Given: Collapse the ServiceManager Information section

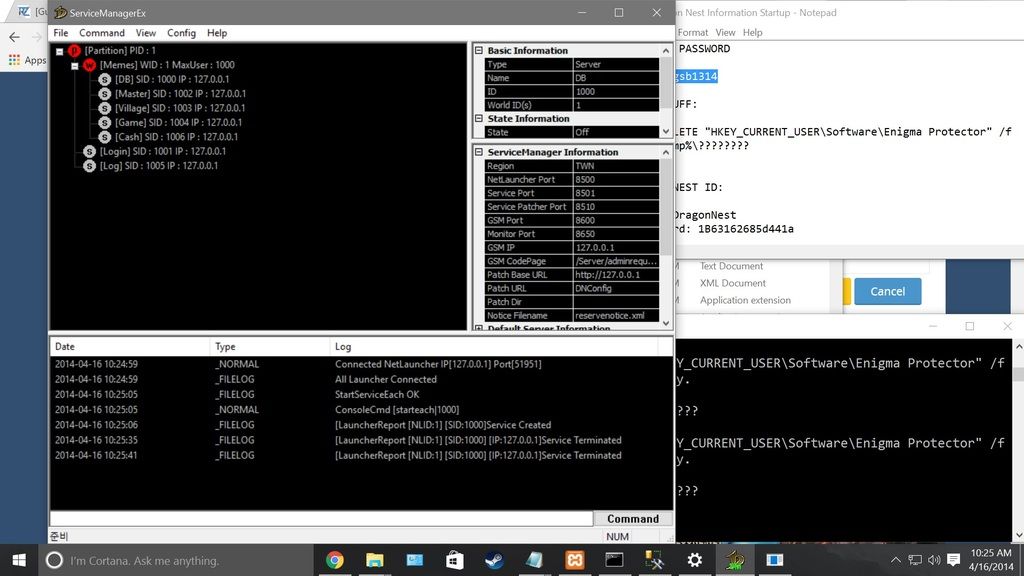Looking at the screenshot, I should (x=479, y=152).
